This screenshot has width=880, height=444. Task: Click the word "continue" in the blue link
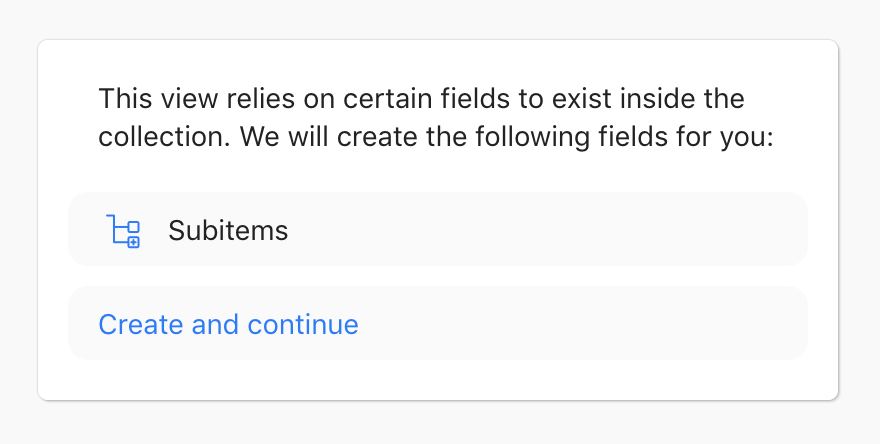303,324
